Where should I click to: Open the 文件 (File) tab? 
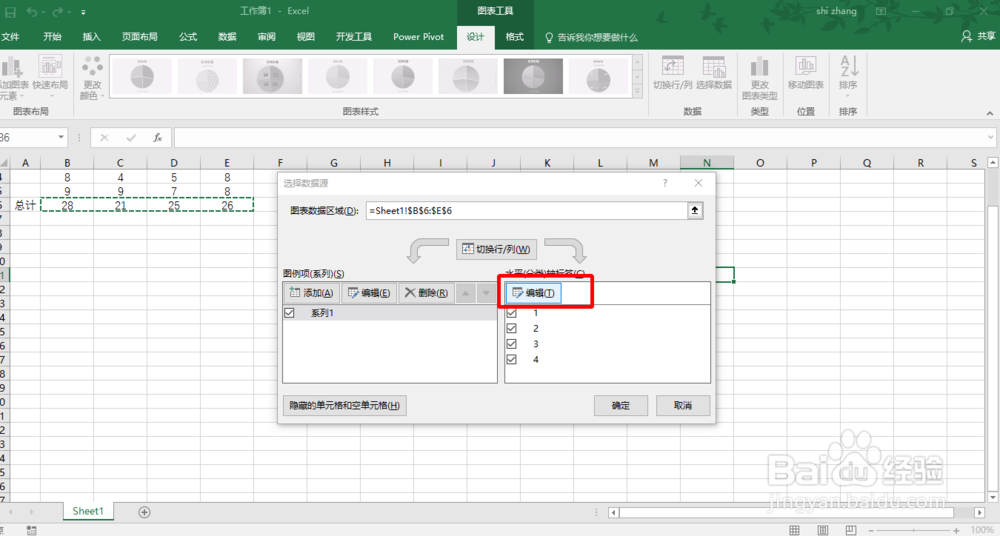pos(10,37)
